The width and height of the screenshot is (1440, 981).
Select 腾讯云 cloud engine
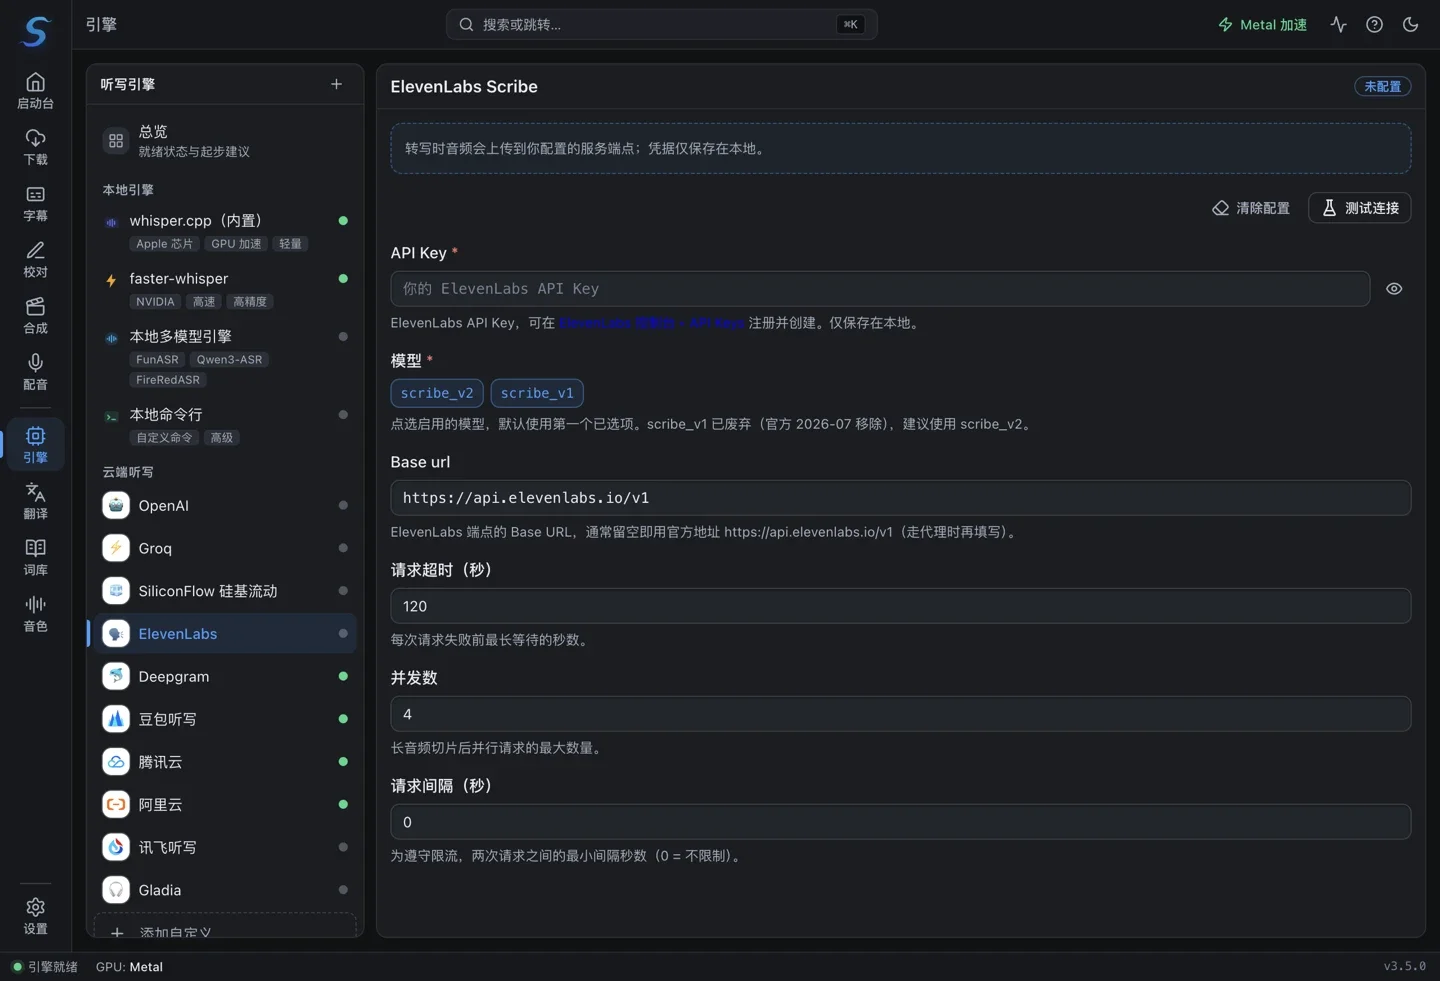[x=225, y=762]
